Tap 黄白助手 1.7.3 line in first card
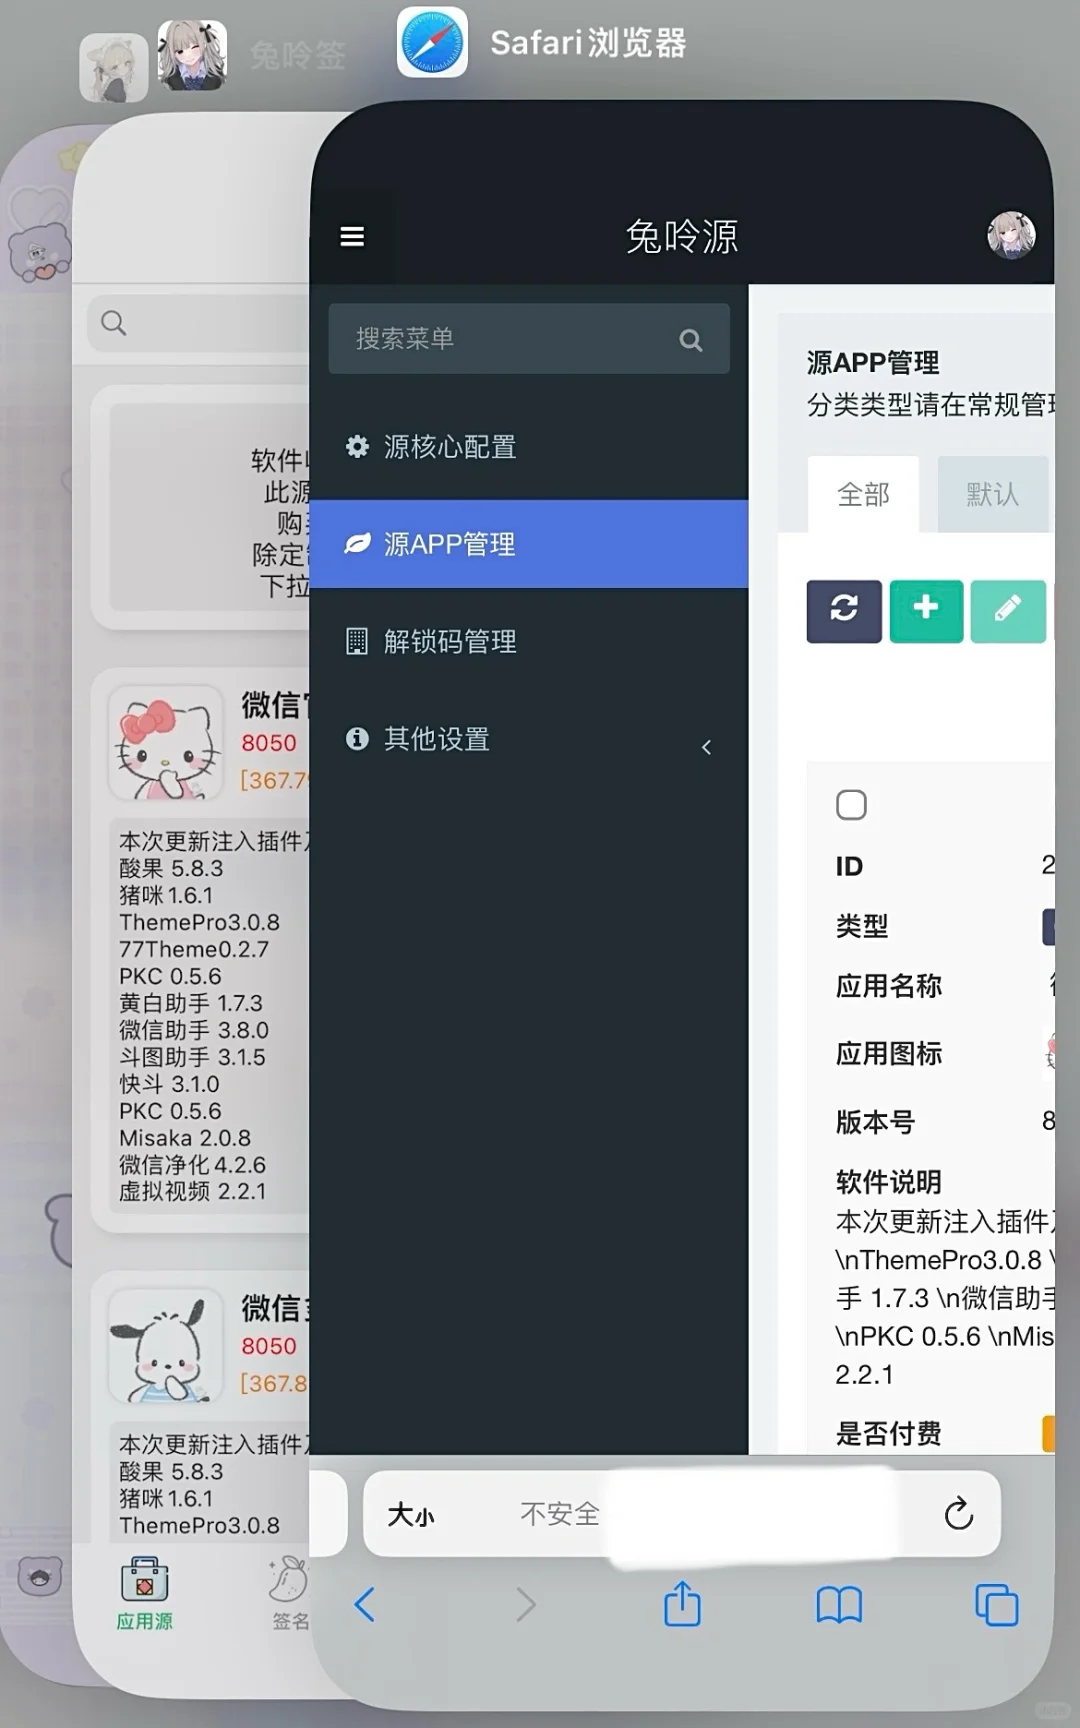 pyautogui.click(x=191, y=1003)
